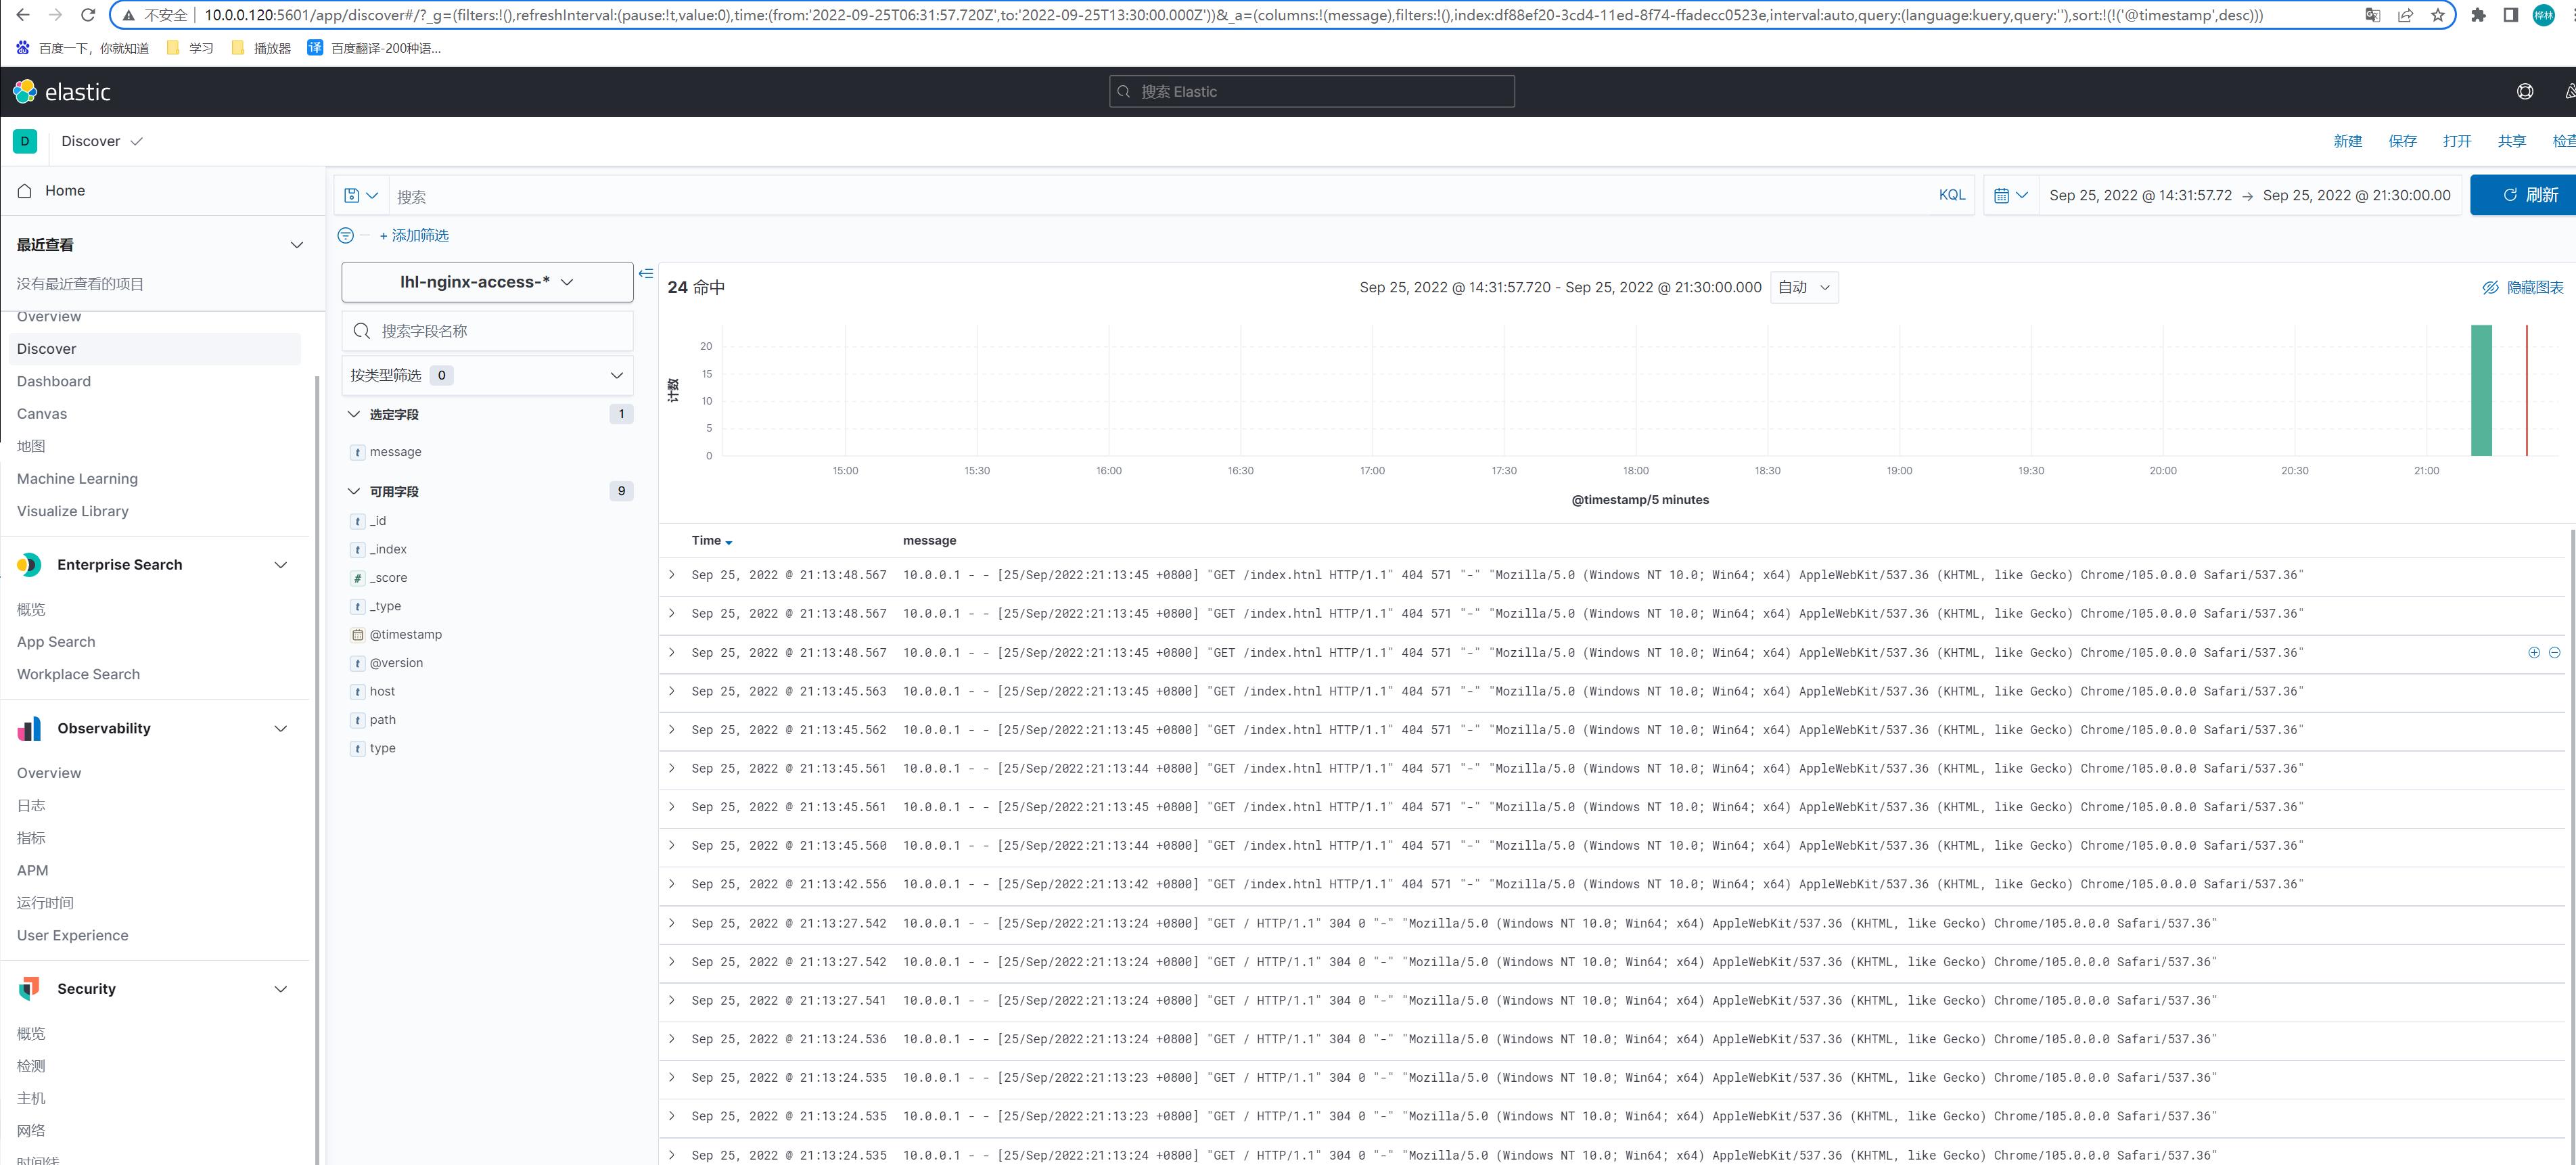Image resolution: width=2576 pixels, height=1165 pixels.
Task: Click the _score number field icon
Action: (357, 578)
